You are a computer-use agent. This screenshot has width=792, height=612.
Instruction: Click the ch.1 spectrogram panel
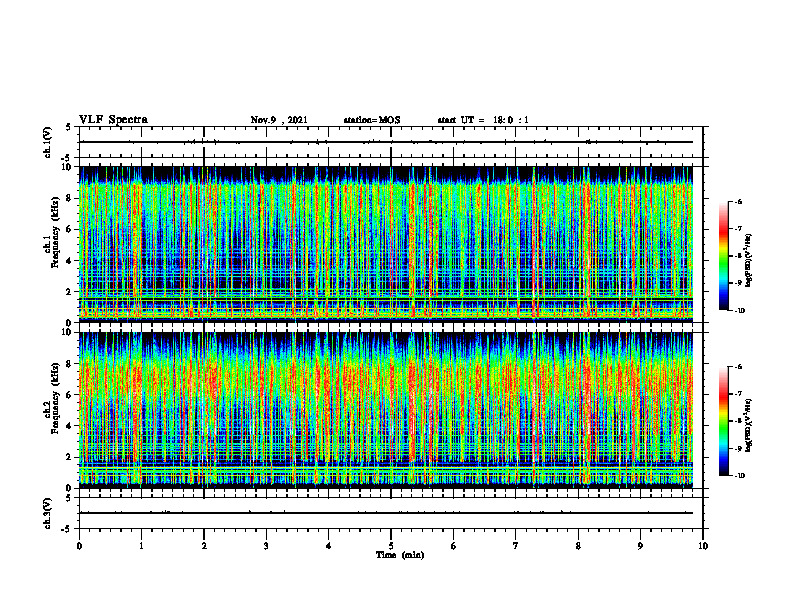point(386,244)
